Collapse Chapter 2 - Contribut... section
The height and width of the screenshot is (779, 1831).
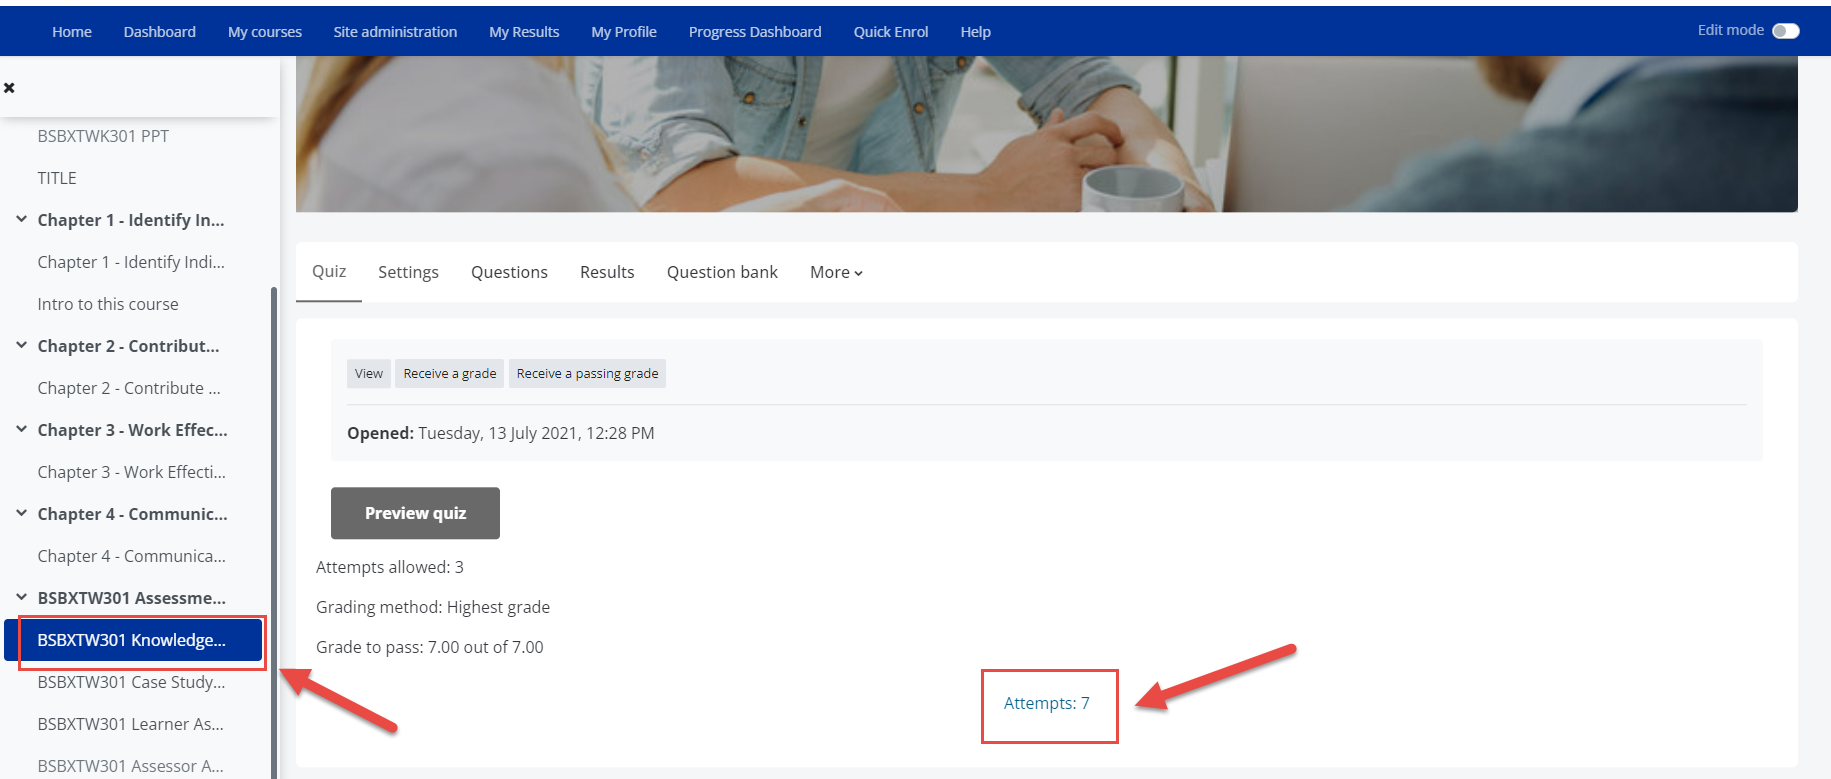21,345
